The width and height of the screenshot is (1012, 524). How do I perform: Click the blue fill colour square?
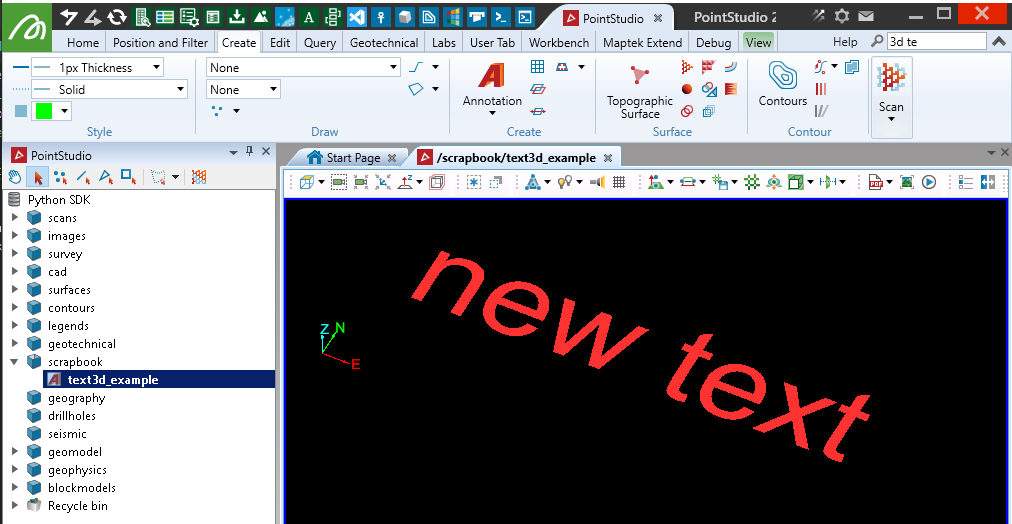click(21, 111)
